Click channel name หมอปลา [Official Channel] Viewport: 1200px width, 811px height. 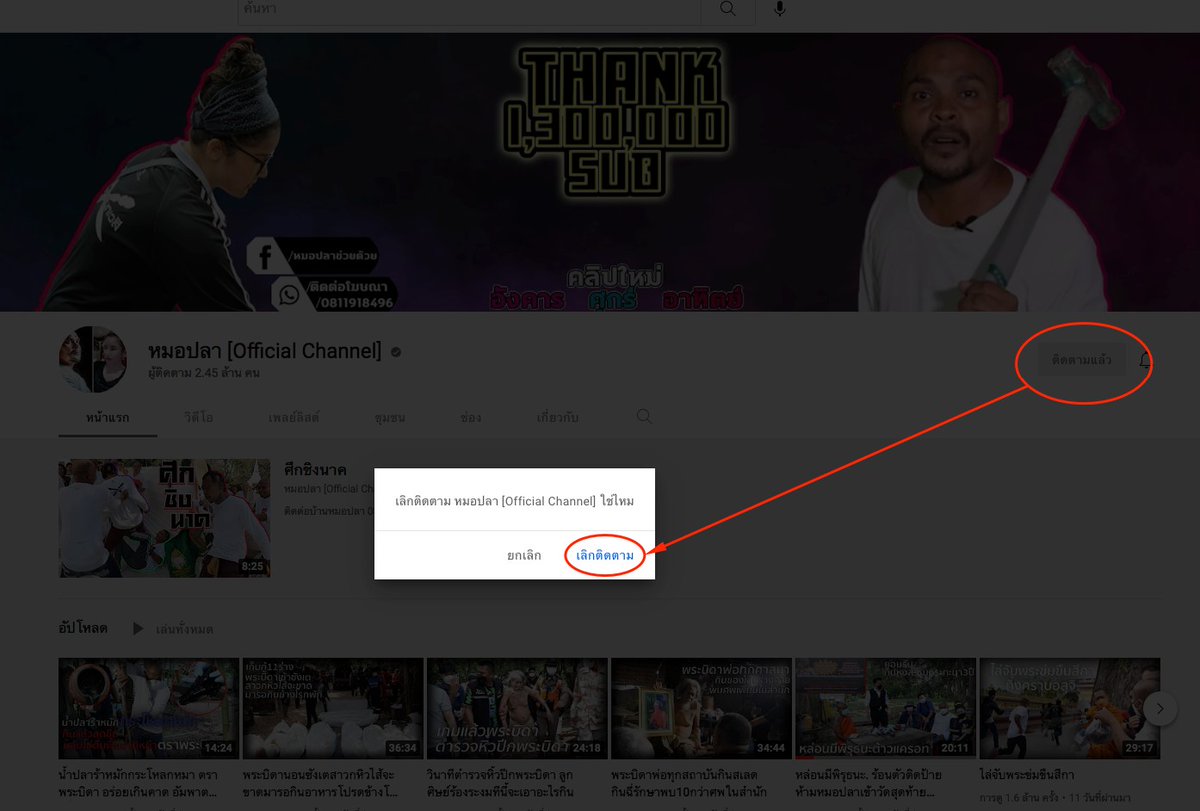point(265,351)
